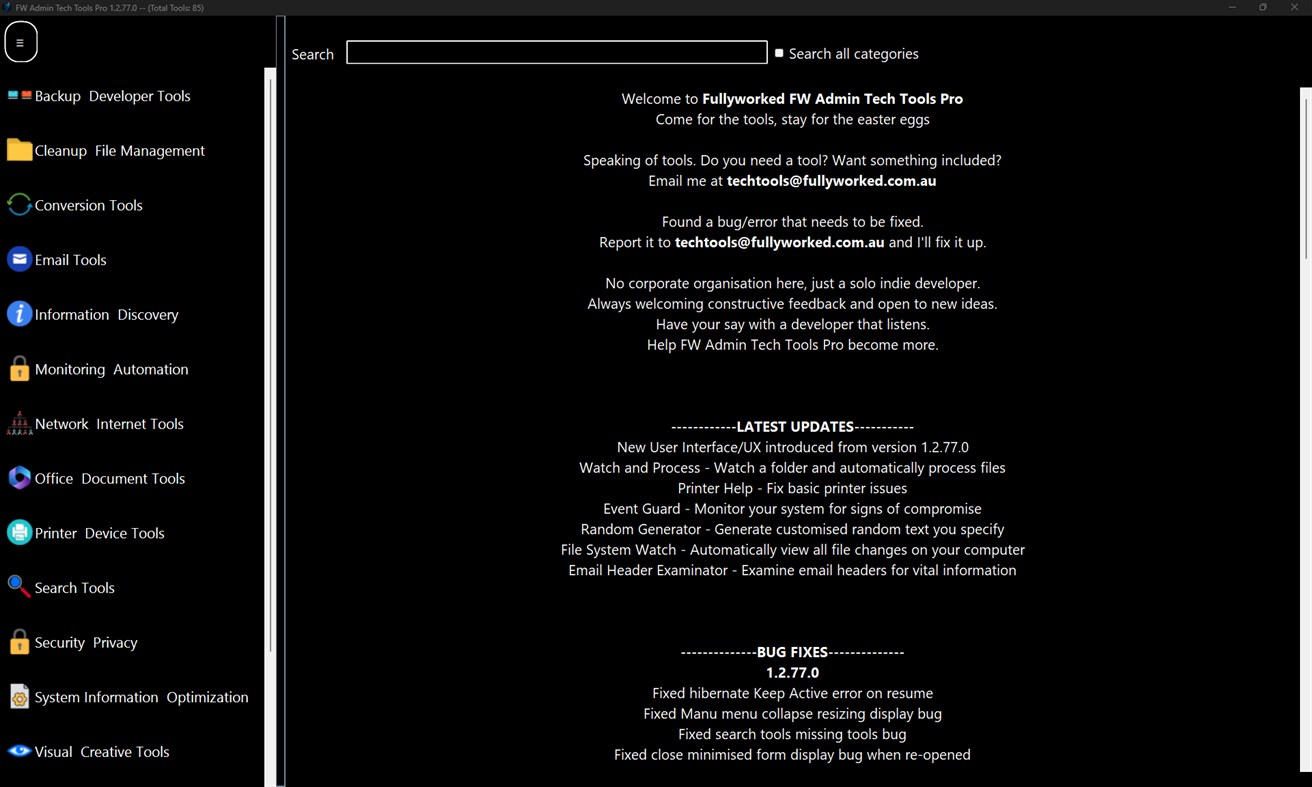The width and height of the screenshot is (1312, 787).
Task: Click the Search label
Action: tap(312, 54)
